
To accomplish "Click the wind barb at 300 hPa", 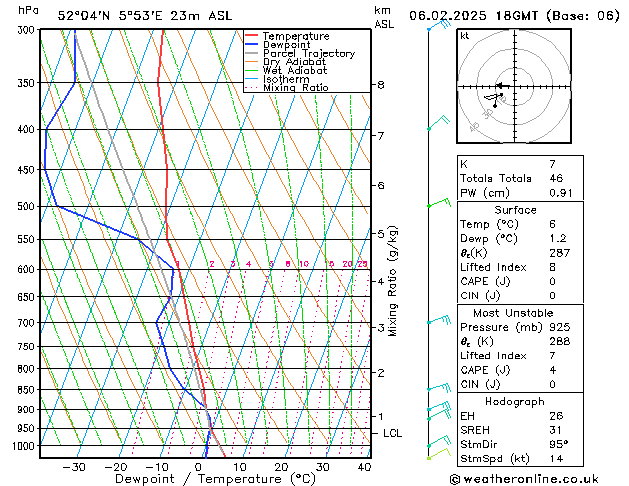I will (x=439, y=25).
